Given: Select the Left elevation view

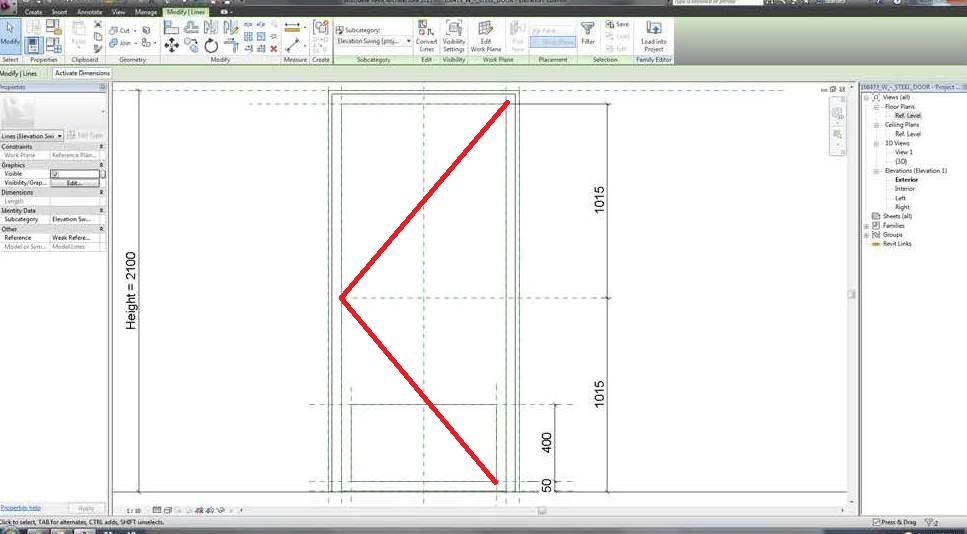Looking at the screenshot, I should coord(900,198).
